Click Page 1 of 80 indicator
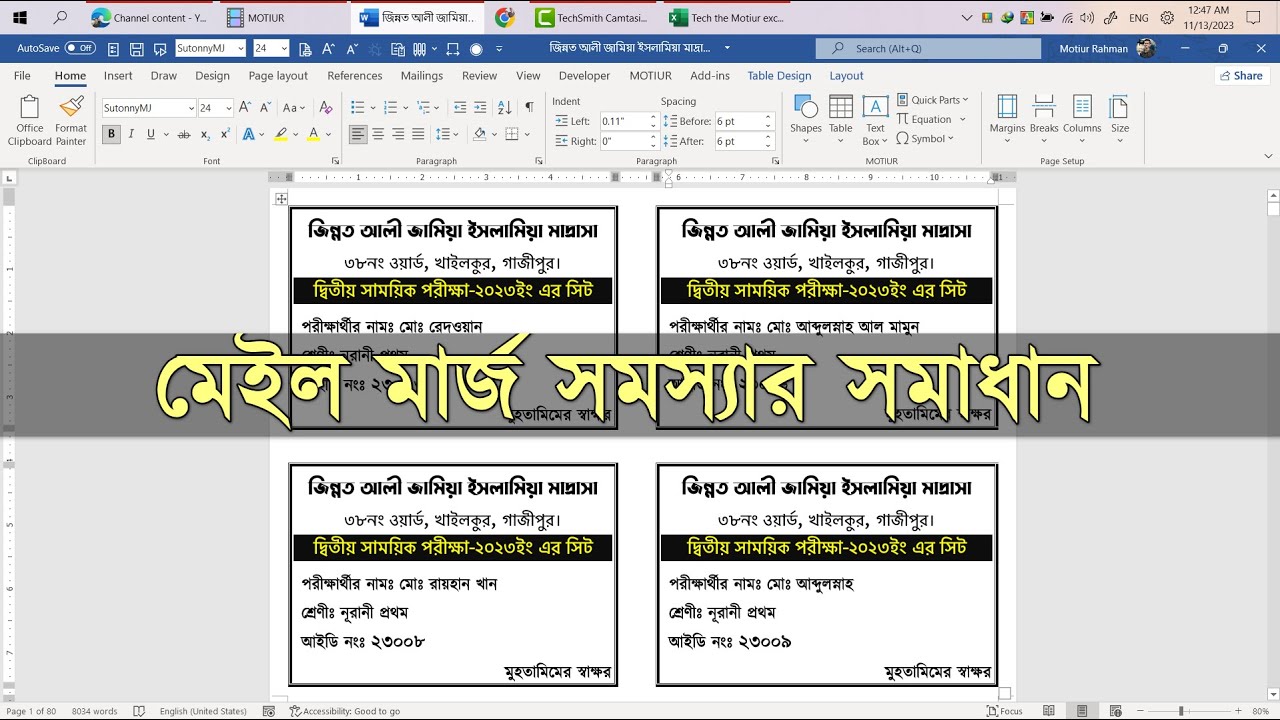Image resolution: width=1280 pixels, height=720 pixels. 32,711
